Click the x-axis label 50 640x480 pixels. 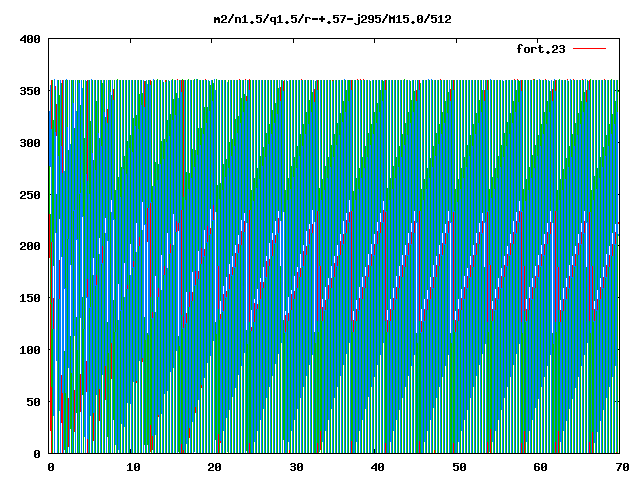click(459, 467)
